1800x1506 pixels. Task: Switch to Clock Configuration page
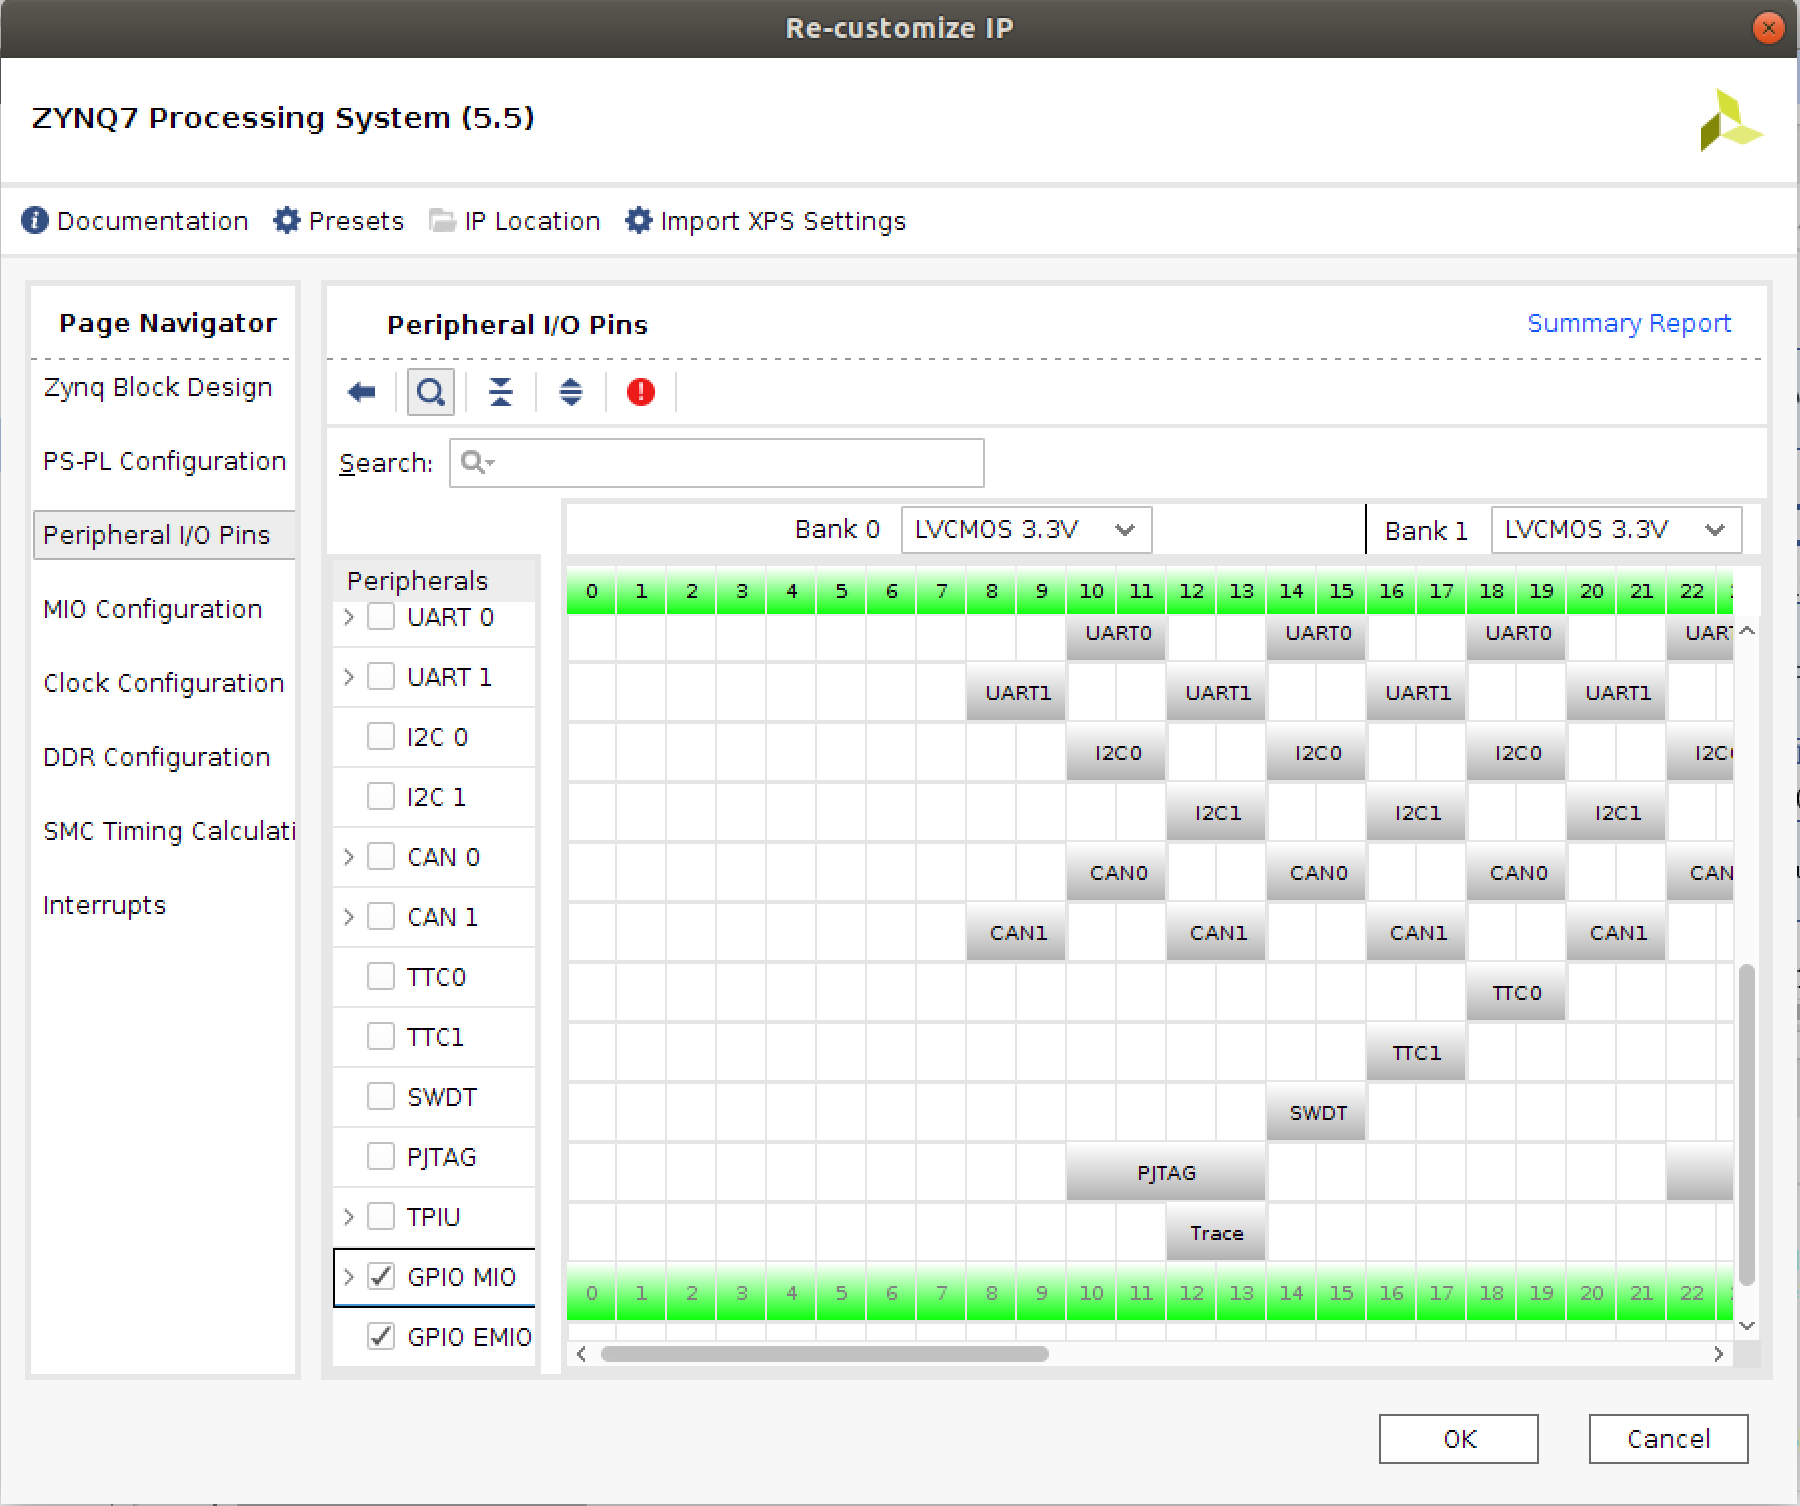(x=164, y=683)
